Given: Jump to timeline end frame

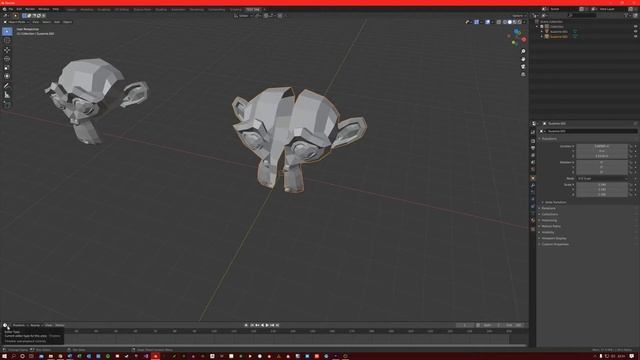Looking at the screenshot, I should click(278, 325).
